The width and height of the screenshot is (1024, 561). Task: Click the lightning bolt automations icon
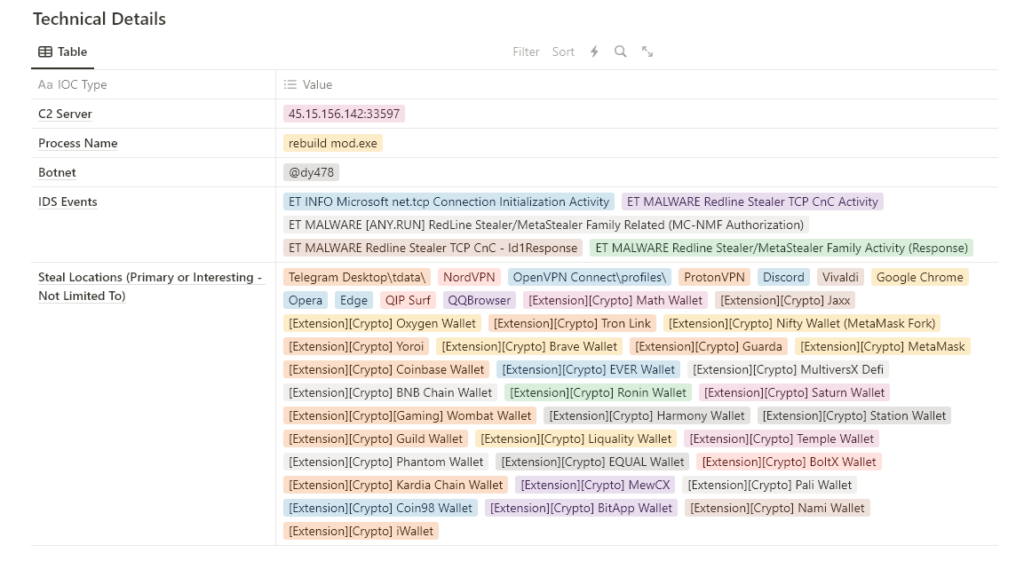[x=594, y=52]
